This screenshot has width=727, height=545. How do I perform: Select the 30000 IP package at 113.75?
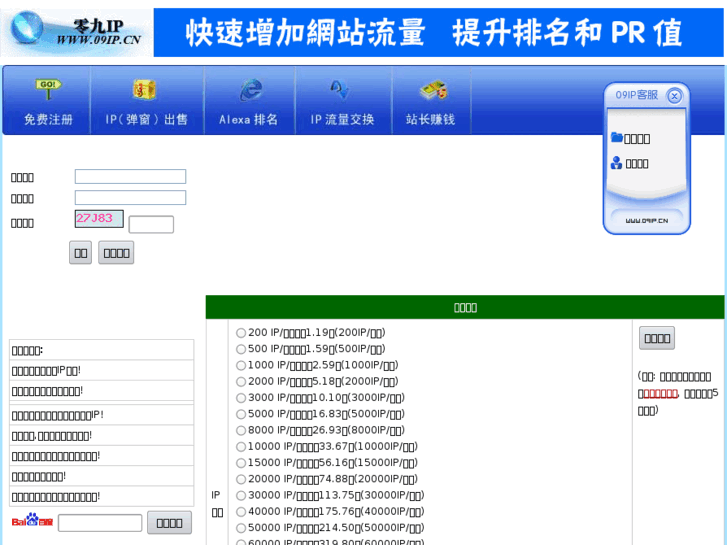241,495
